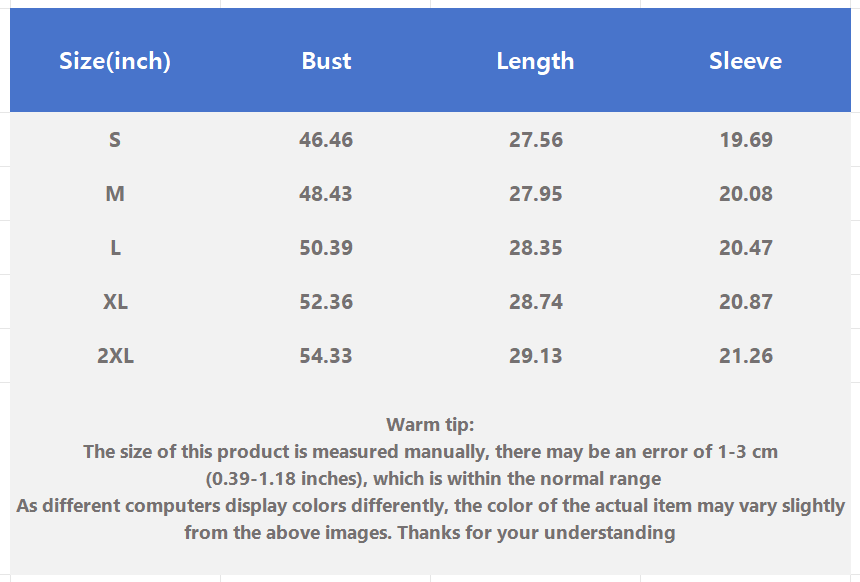This screenshot has height=582, width=860.
Task: Click bust value 50.39
Action: coord(326,248)
